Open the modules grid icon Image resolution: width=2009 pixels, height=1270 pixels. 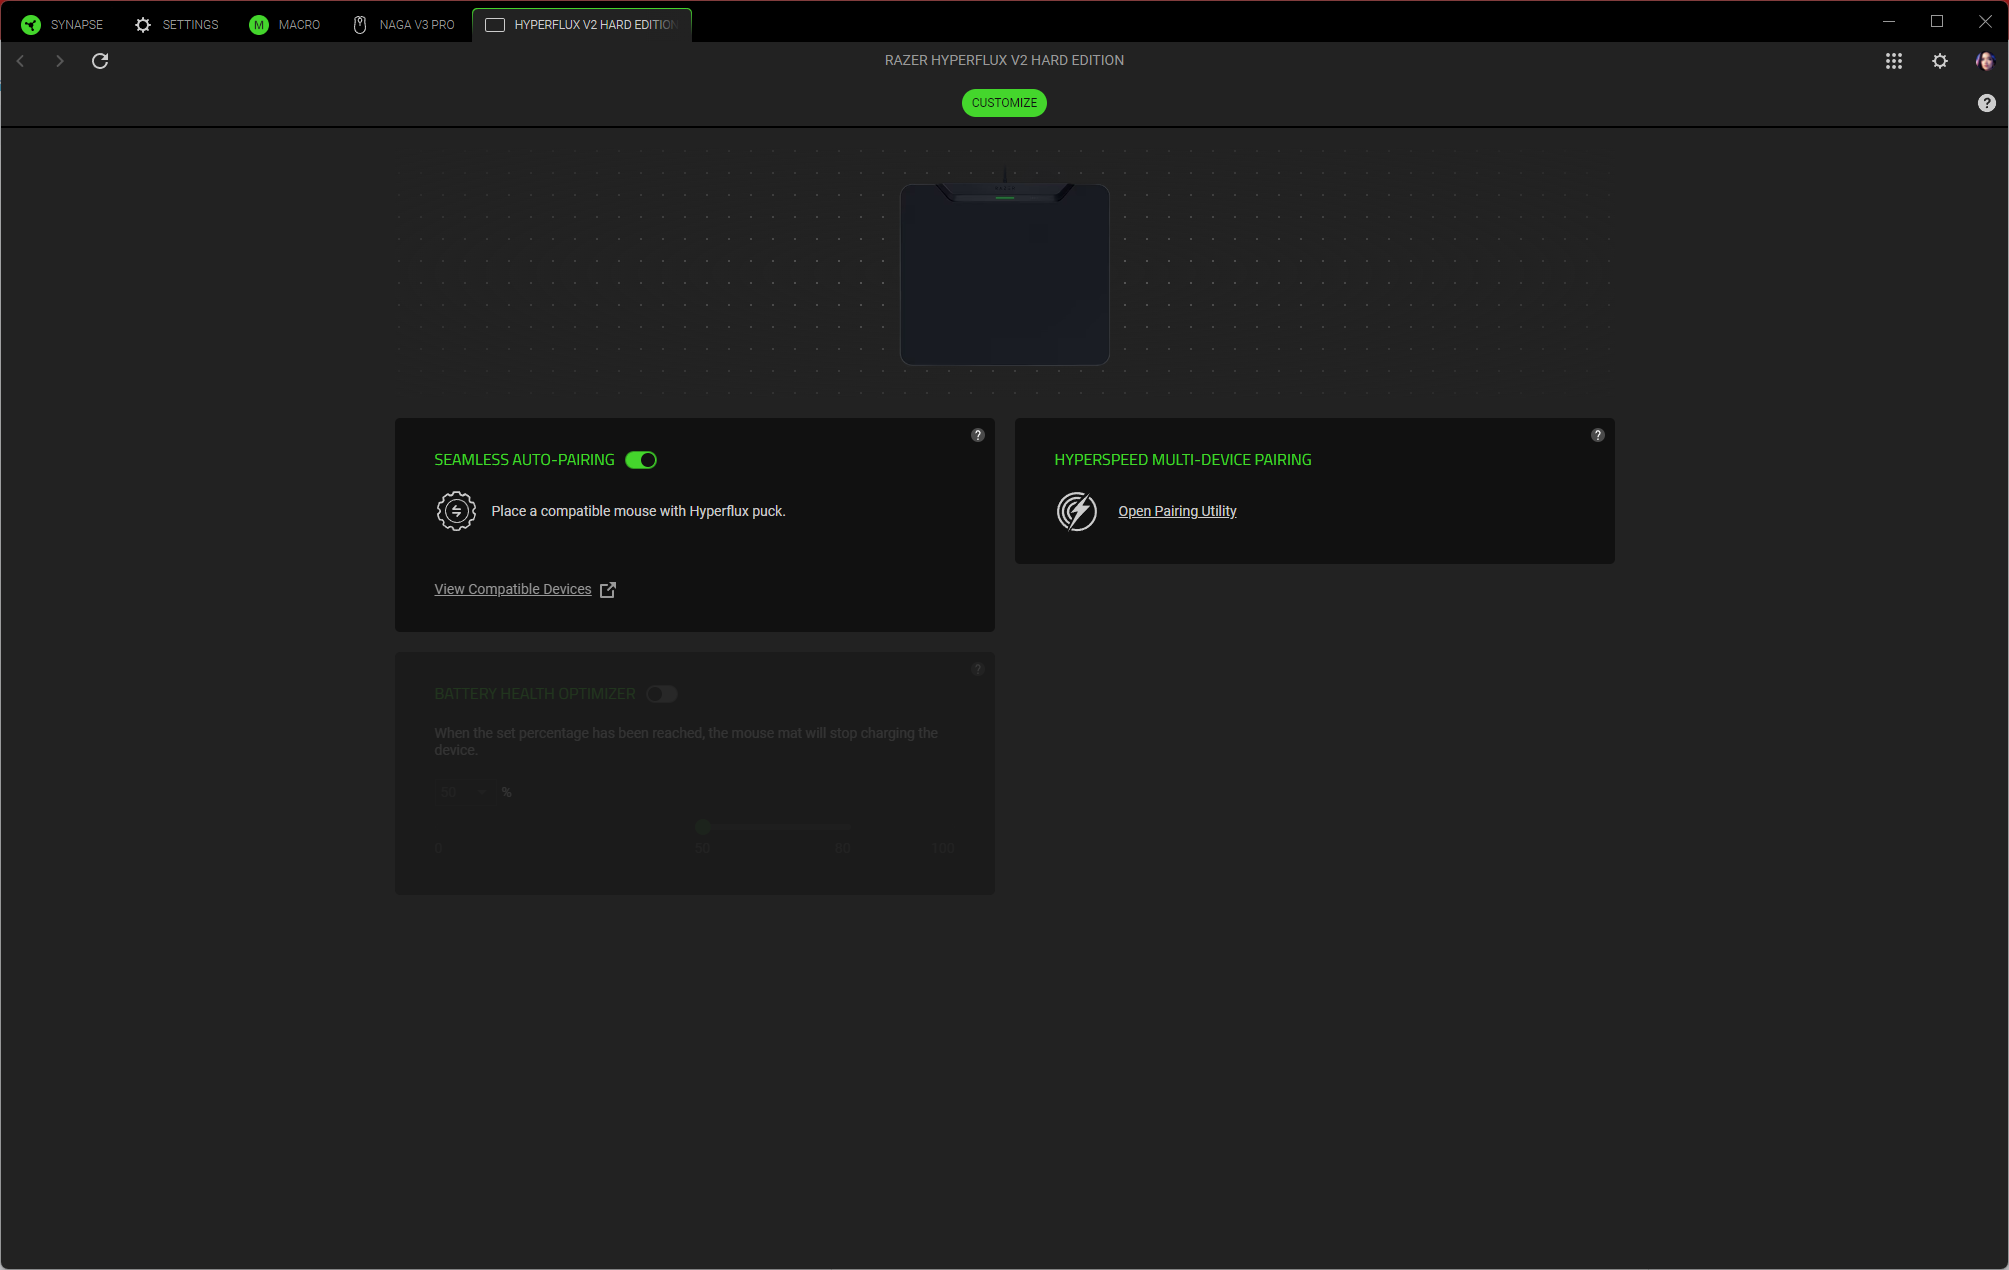[x=1894, y=61]
